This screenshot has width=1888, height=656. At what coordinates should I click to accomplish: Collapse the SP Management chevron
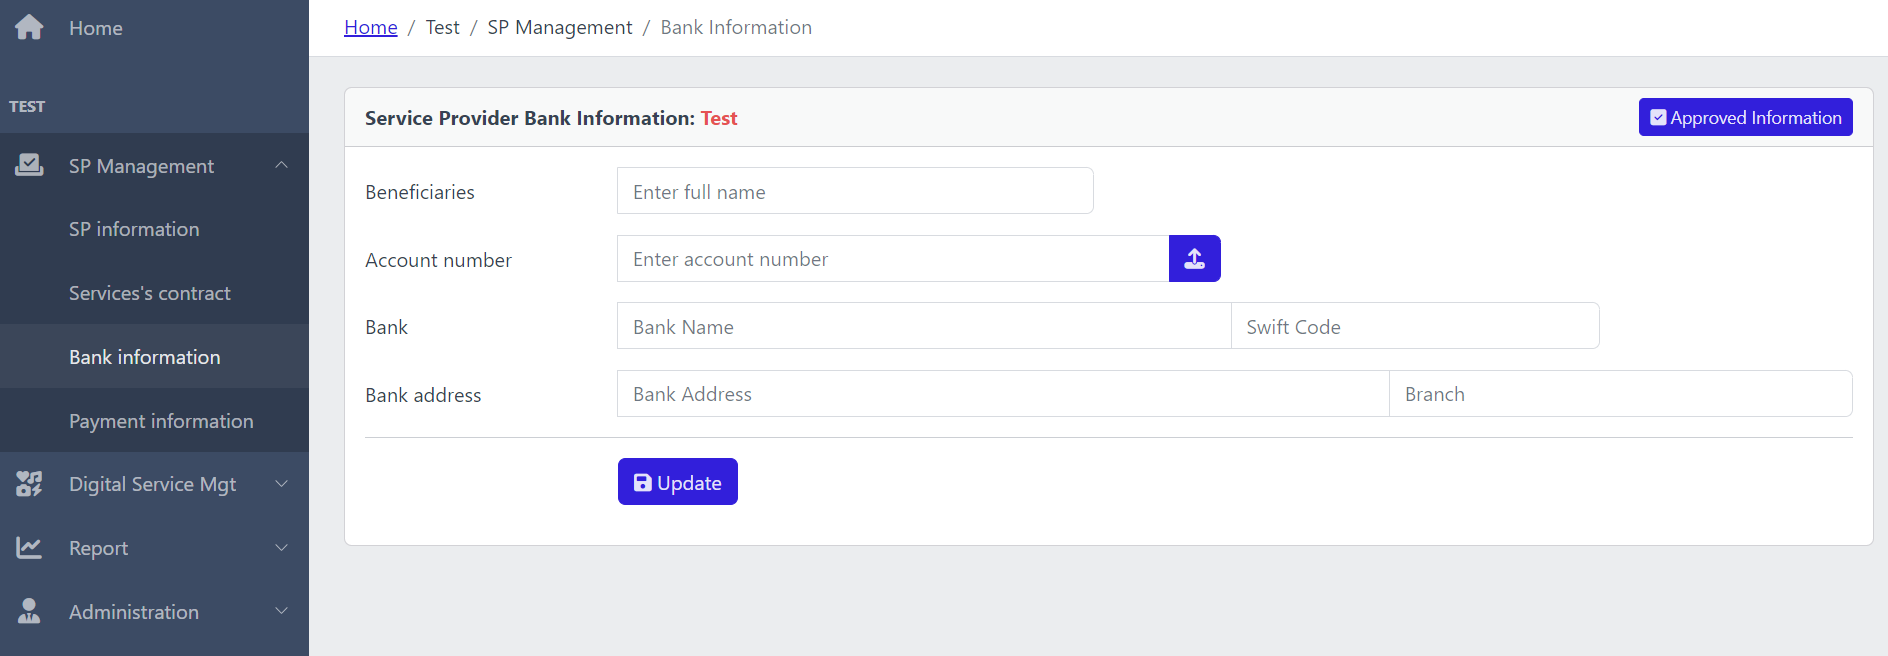point(281,165)
